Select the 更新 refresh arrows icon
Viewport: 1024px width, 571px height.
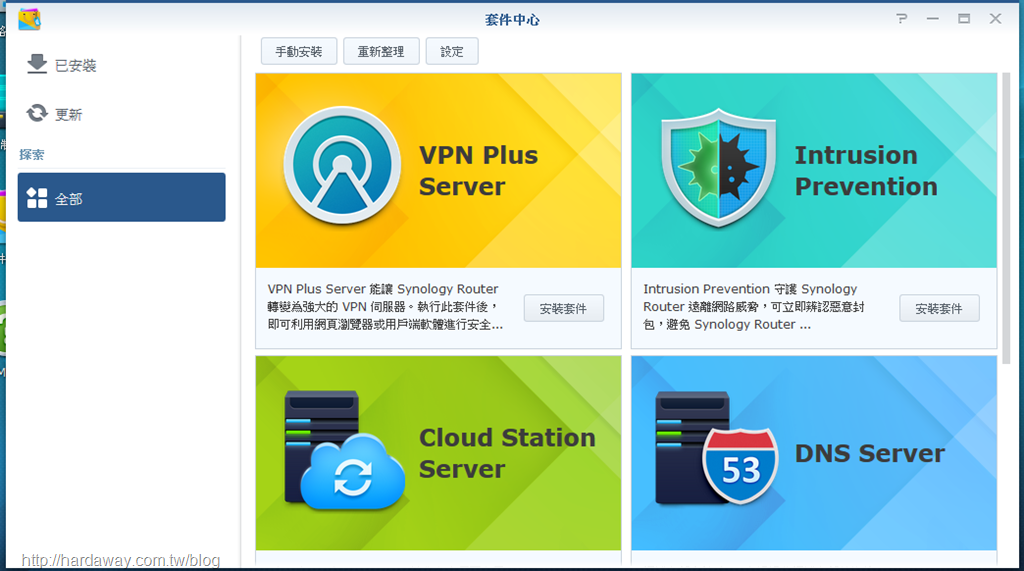[37, 113]
